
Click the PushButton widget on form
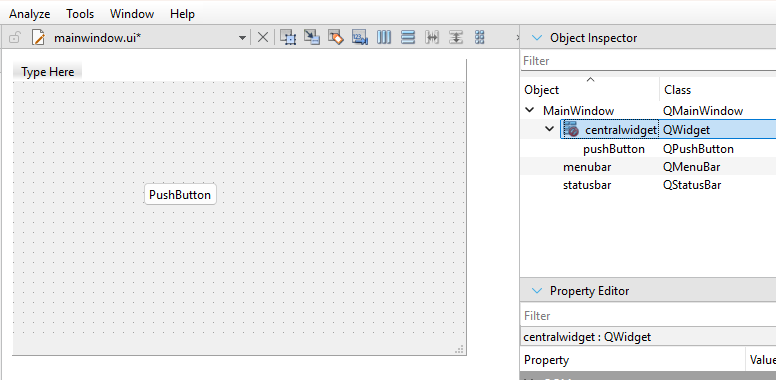(x=180, y=194)
